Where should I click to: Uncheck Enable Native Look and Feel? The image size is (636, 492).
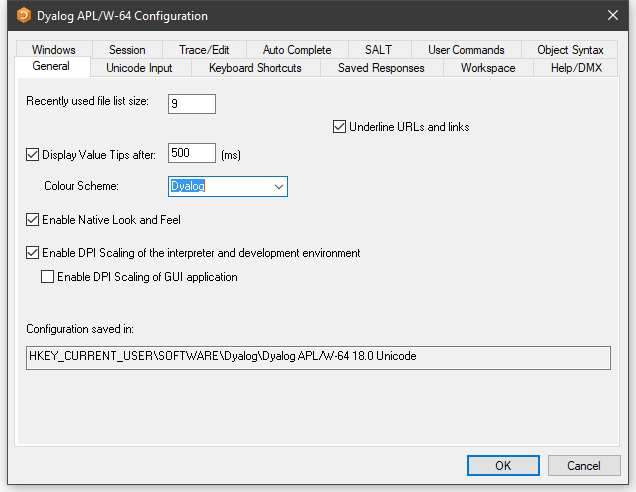click(x=32, y=219)
